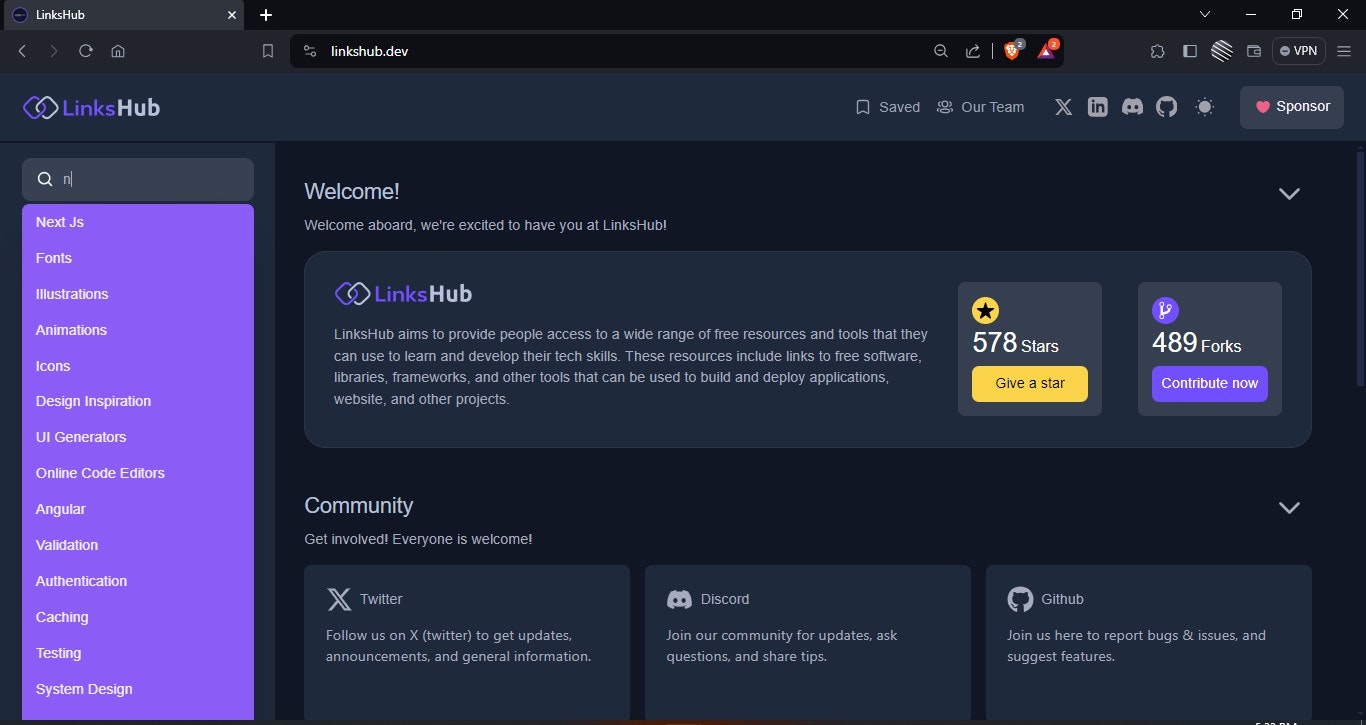
Task: Click the search magnifier icon in sidebar
Action: 45,179
